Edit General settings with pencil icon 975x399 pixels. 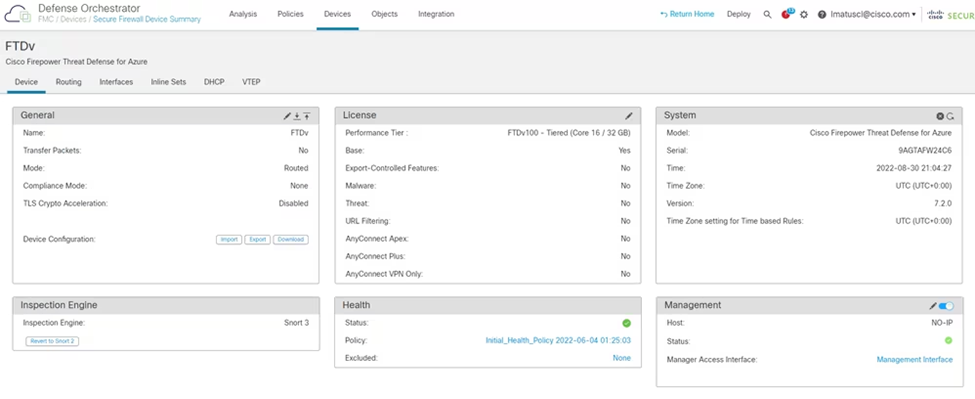click(287, 116)
